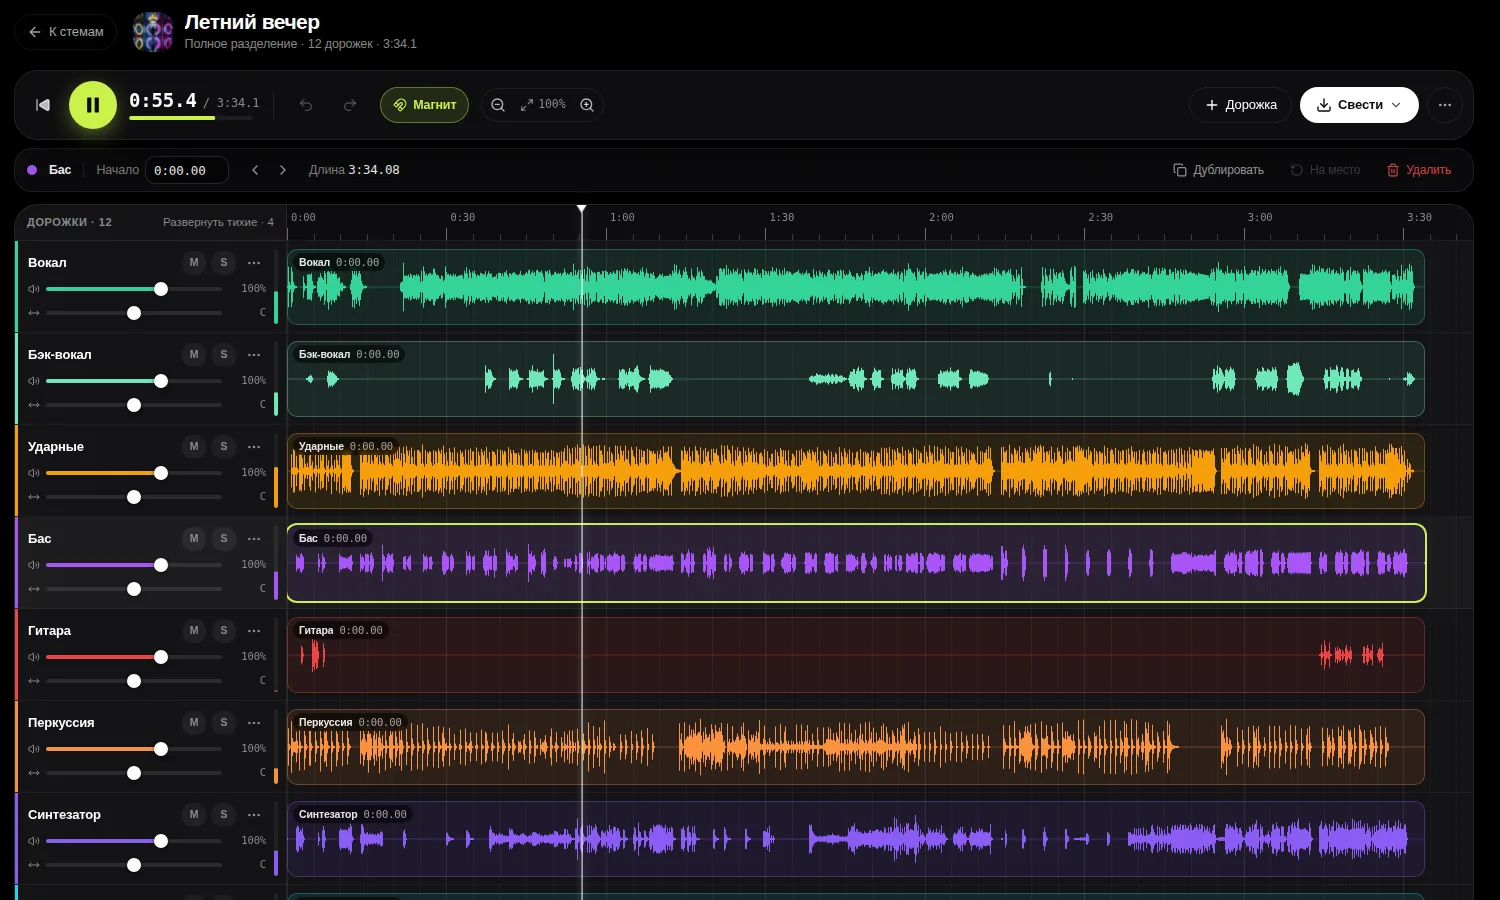Mute the Бас track

click(194, 539)
